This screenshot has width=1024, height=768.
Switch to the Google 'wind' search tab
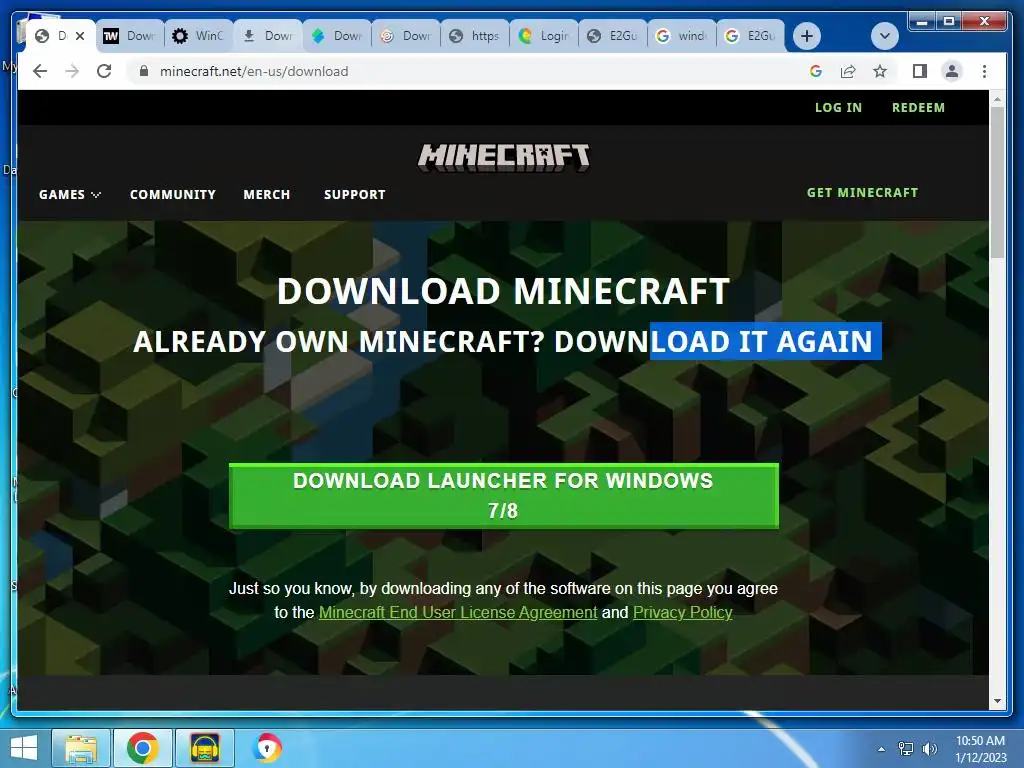(x=682, y=36)
